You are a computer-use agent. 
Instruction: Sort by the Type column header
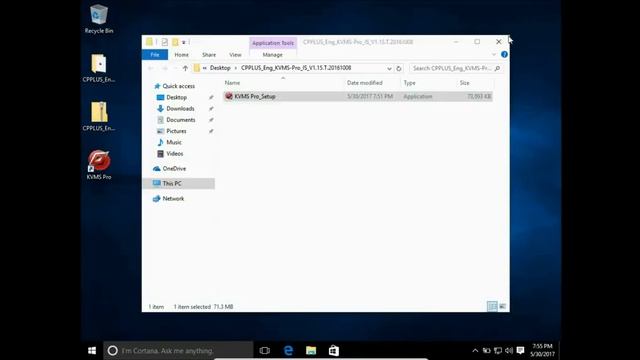pos(409,83)
